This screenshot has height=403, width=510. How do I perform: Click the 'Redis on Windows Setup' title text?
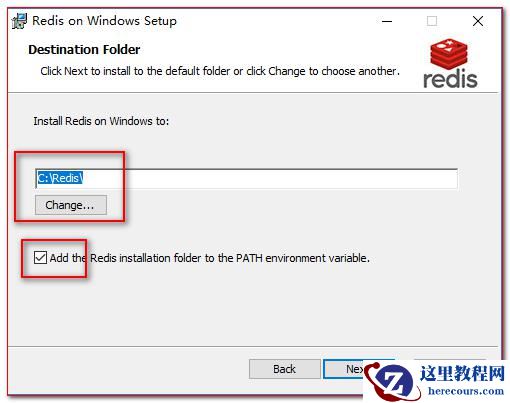pyautogui.click(x=104, y=21)
